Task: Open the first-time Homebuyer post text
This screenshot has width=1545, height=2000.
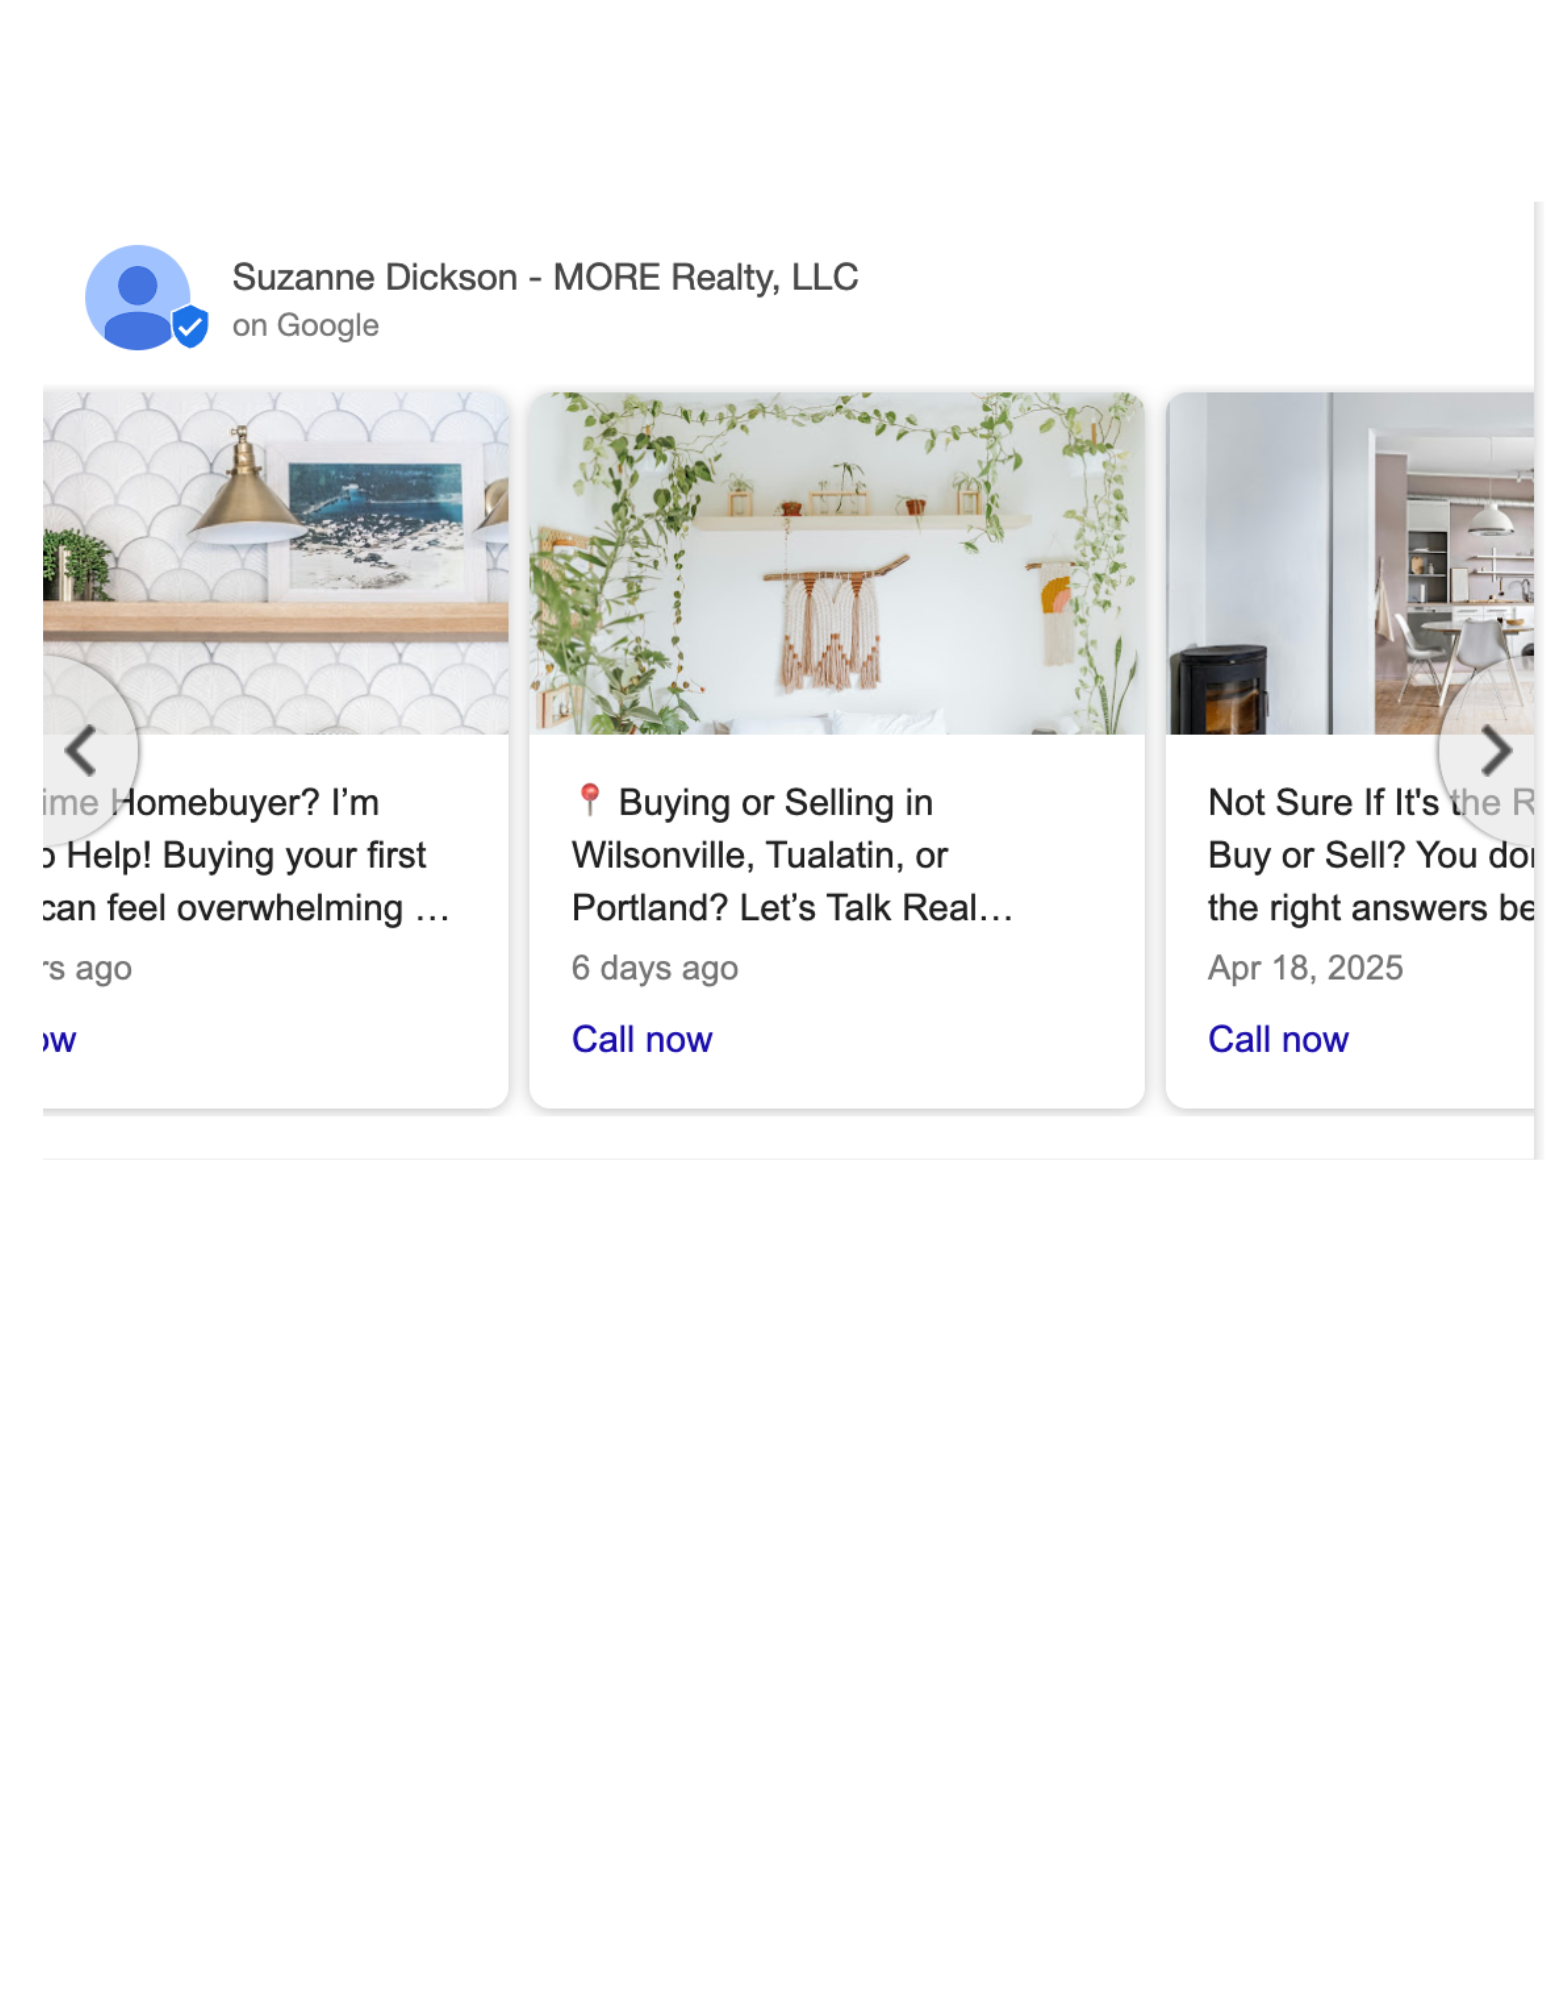Action: 245,855
